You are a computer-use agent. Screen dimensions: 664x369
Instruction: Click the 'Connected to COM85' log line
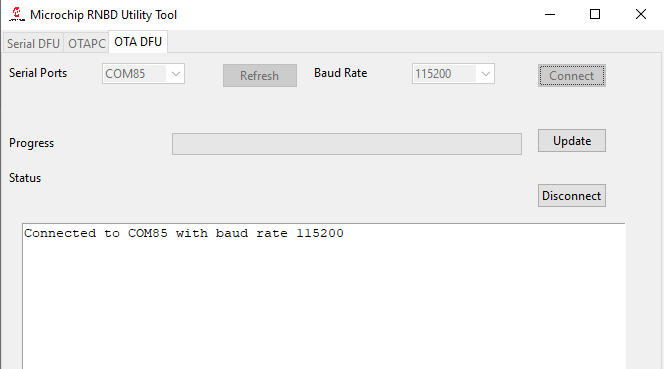pyautogui.click(x=184, y=233)
